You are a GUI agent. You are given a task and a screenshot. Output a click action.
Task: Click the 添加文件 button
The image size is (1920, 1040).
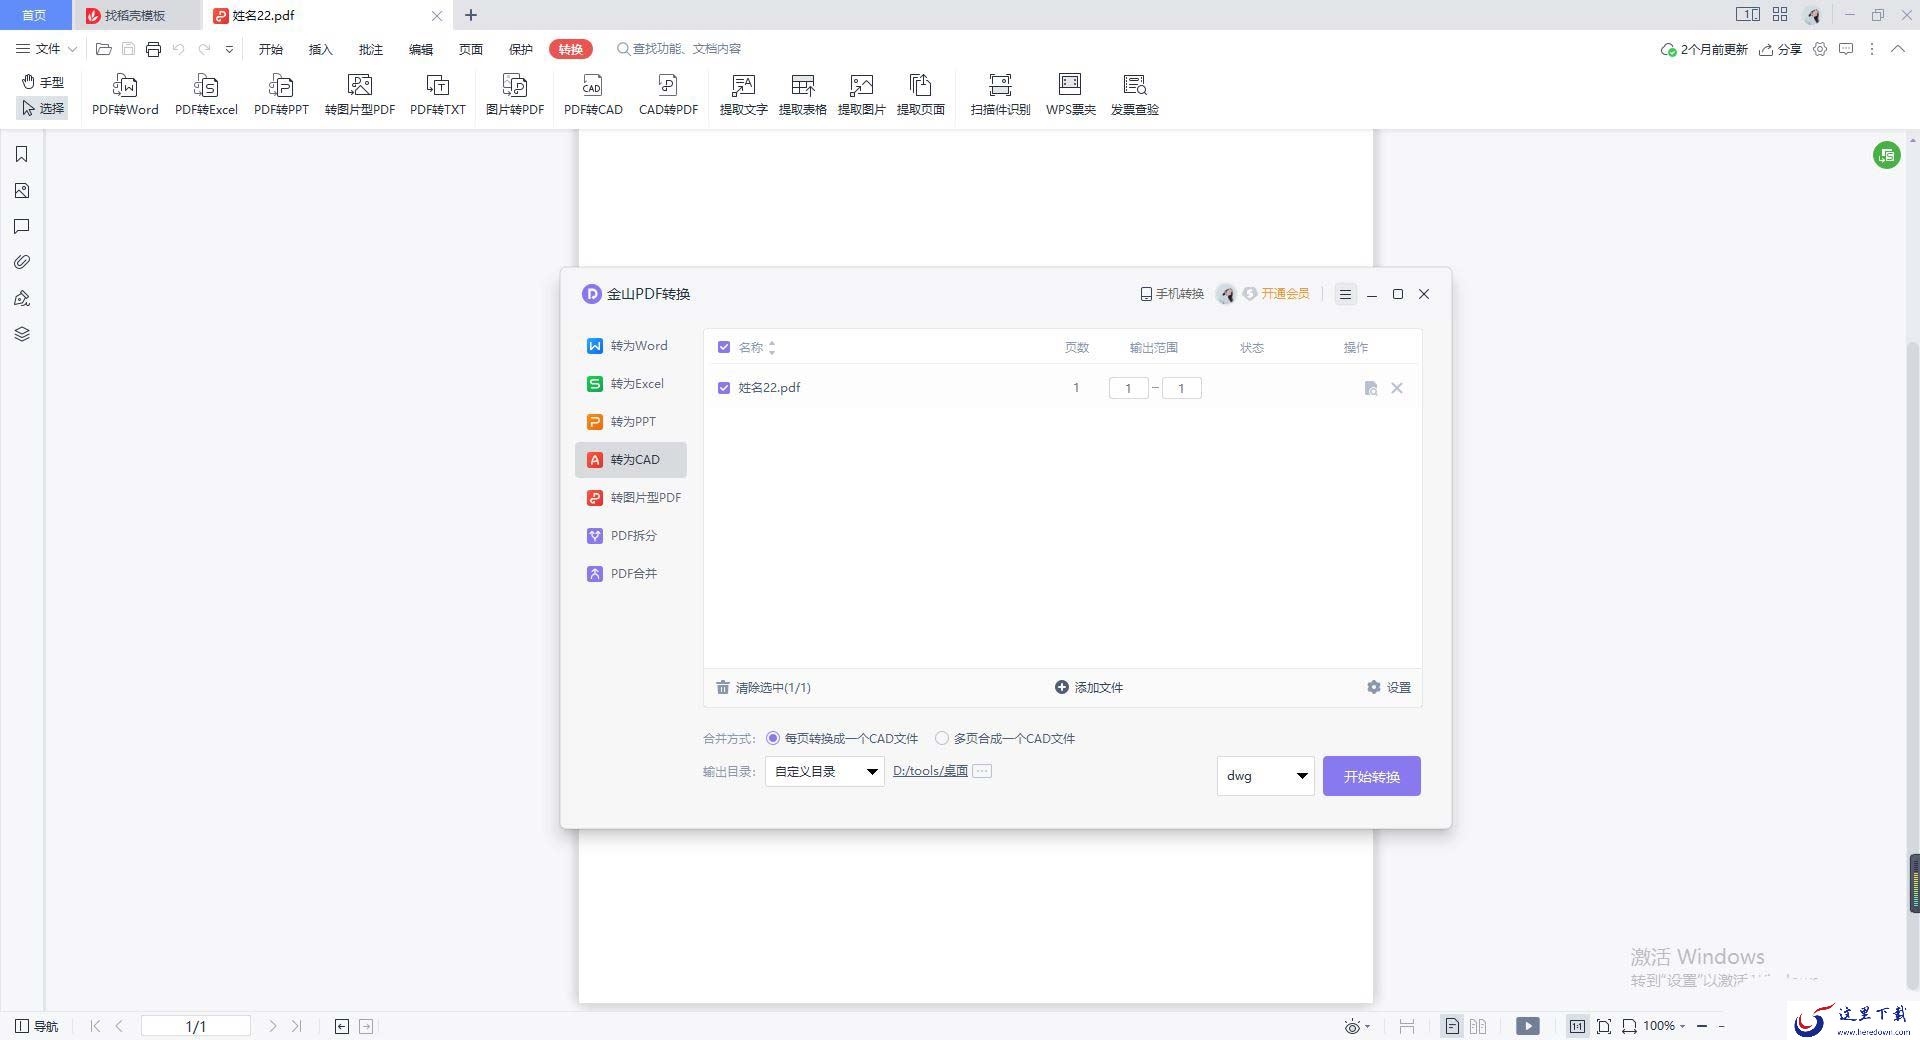(x=1089, y=687)
